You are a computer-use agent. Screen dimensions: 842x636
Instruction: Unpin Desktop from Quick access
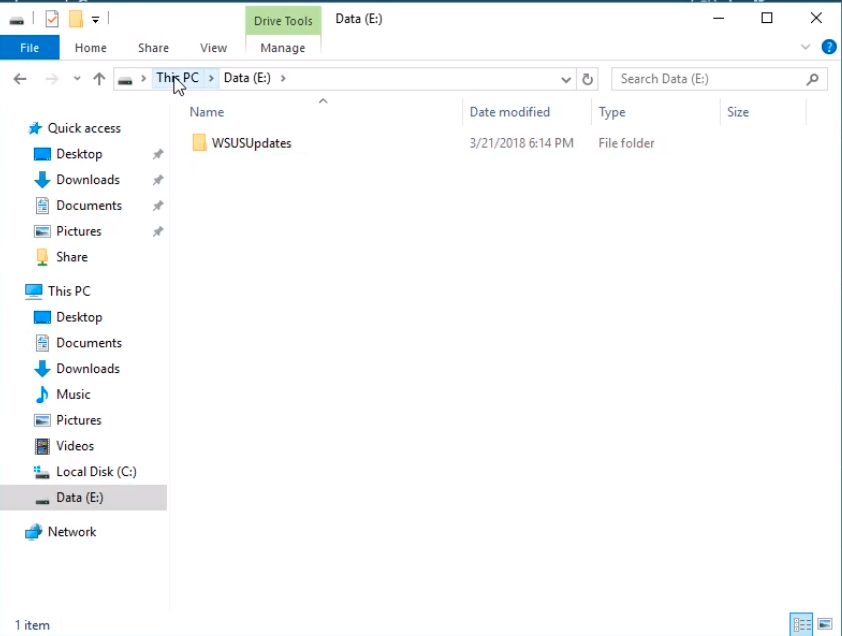157,154
